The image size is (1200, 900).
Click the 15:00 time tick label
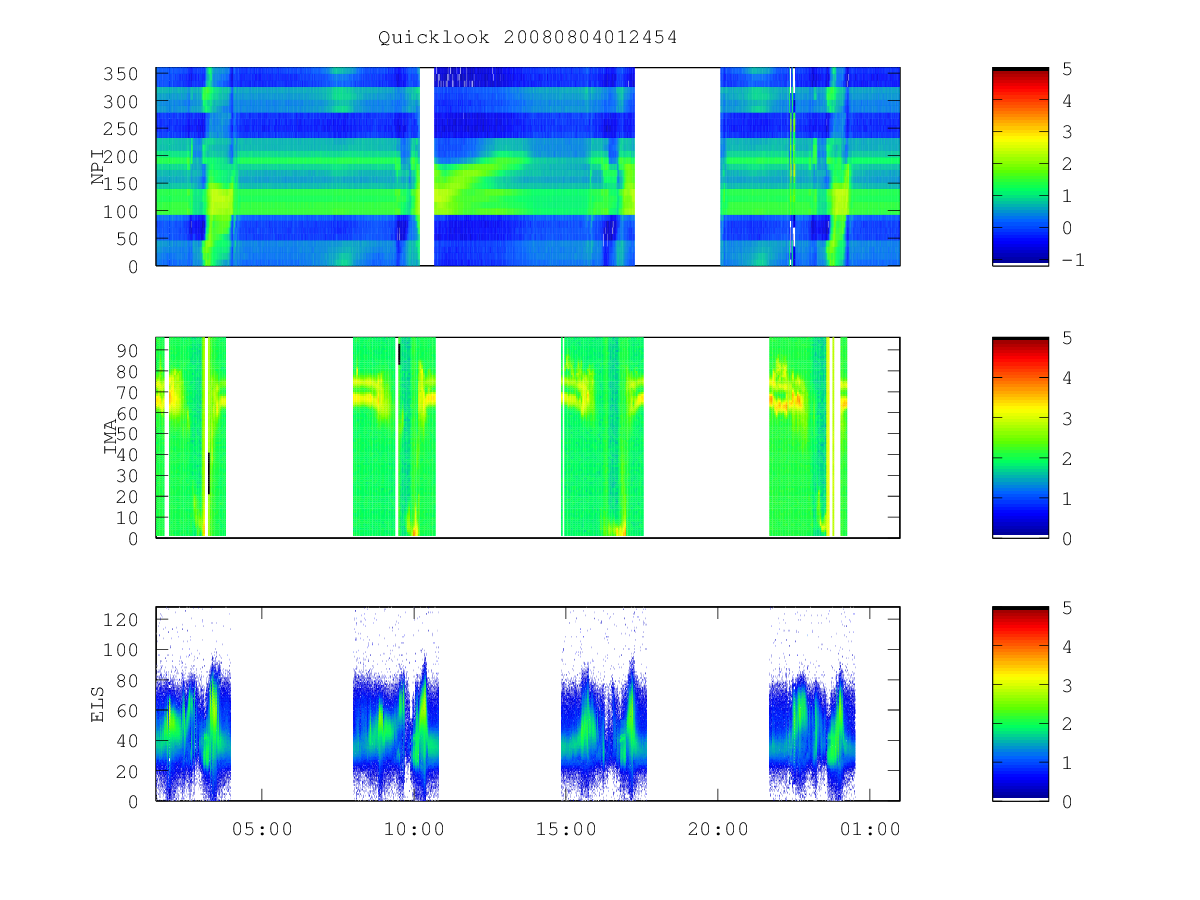pyautogui.click(x=566, y=829)
